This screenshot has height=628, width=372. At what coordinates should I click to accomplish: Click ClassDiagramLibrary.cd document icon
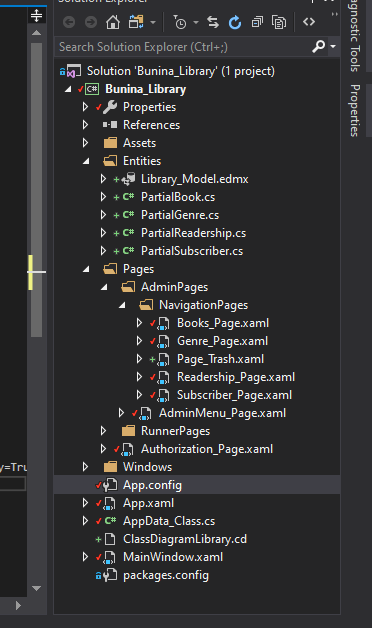point(110,539)
